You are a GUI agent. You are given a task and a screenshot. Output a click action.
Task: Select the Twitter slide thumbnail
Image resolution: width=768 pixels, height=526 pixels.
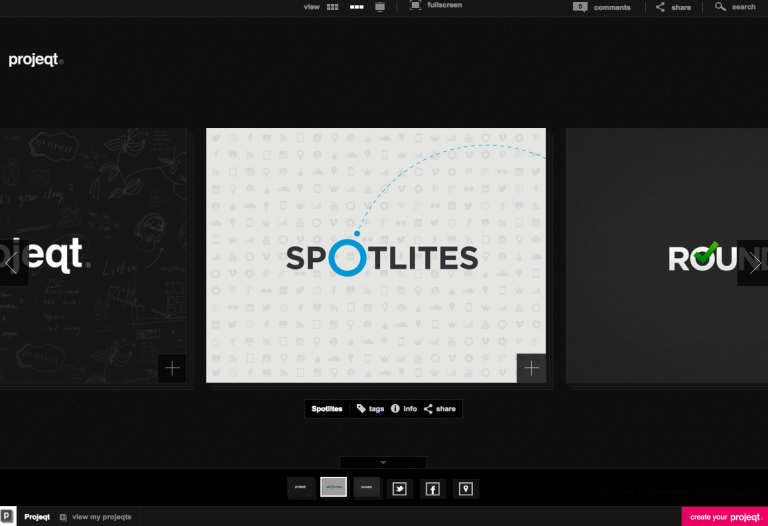pyautogui.click(x=400, y=488)
